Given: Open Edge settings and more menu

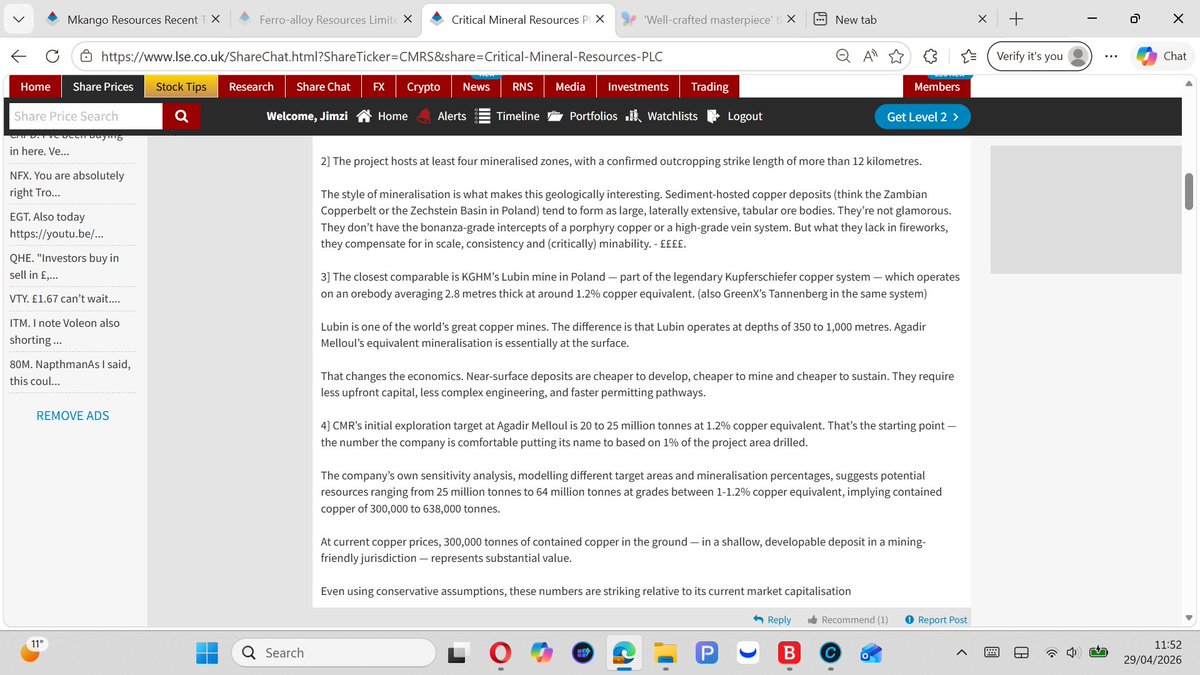Looking at the screenshot, I should [1112, 57].
